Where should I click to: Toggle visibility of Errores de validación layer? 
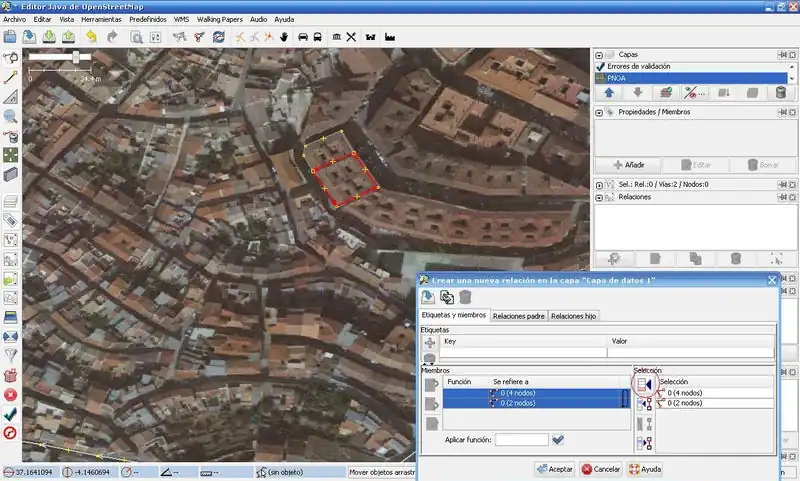[x=600, y=66]
